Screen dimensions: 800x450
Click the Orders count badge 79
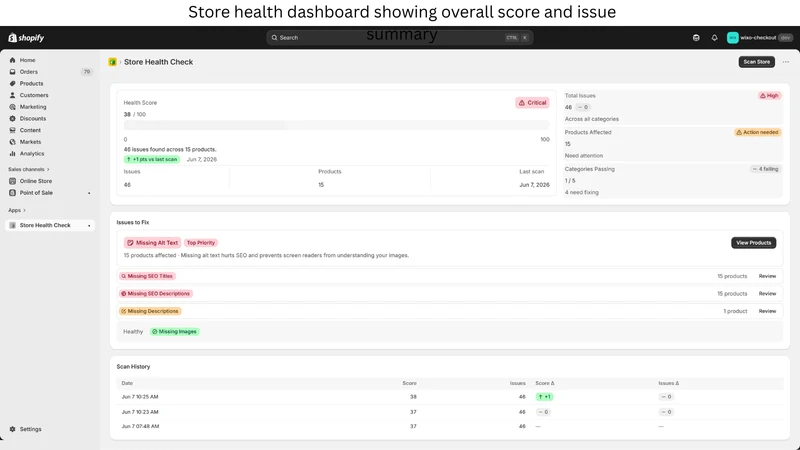point(87,72)
